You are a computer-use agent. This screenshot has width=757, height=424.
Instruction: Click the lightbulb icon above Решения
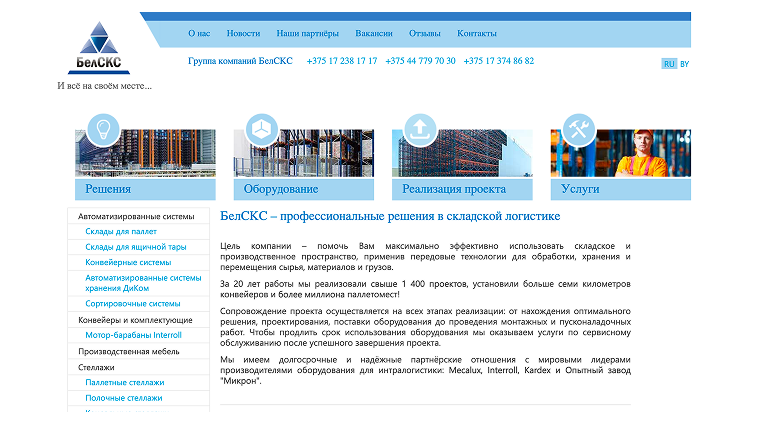103,130
